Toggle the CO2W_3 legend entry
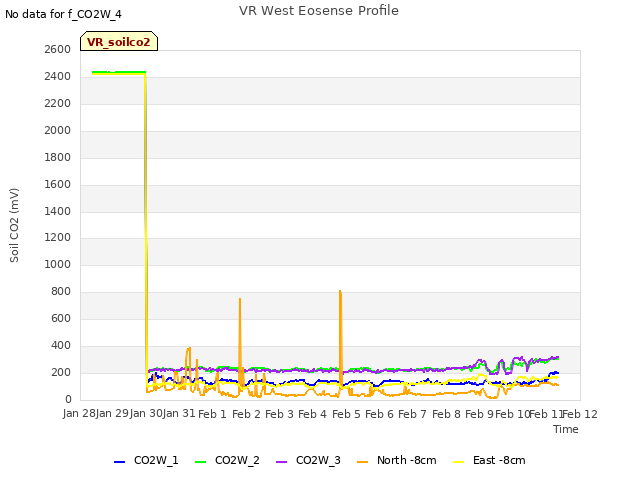The width and height of the screenshot is (640, 480). click(308, 460)
